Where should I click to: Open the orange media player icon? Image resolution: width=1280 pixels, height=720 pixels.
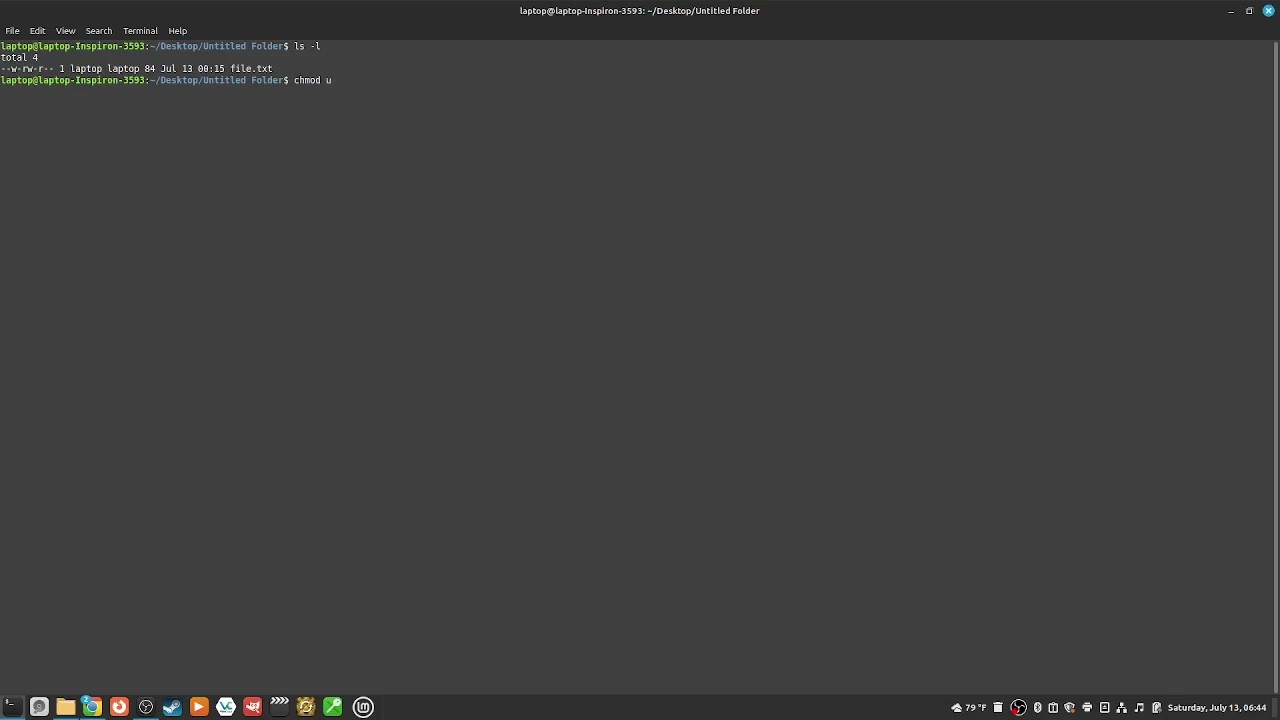199,707
